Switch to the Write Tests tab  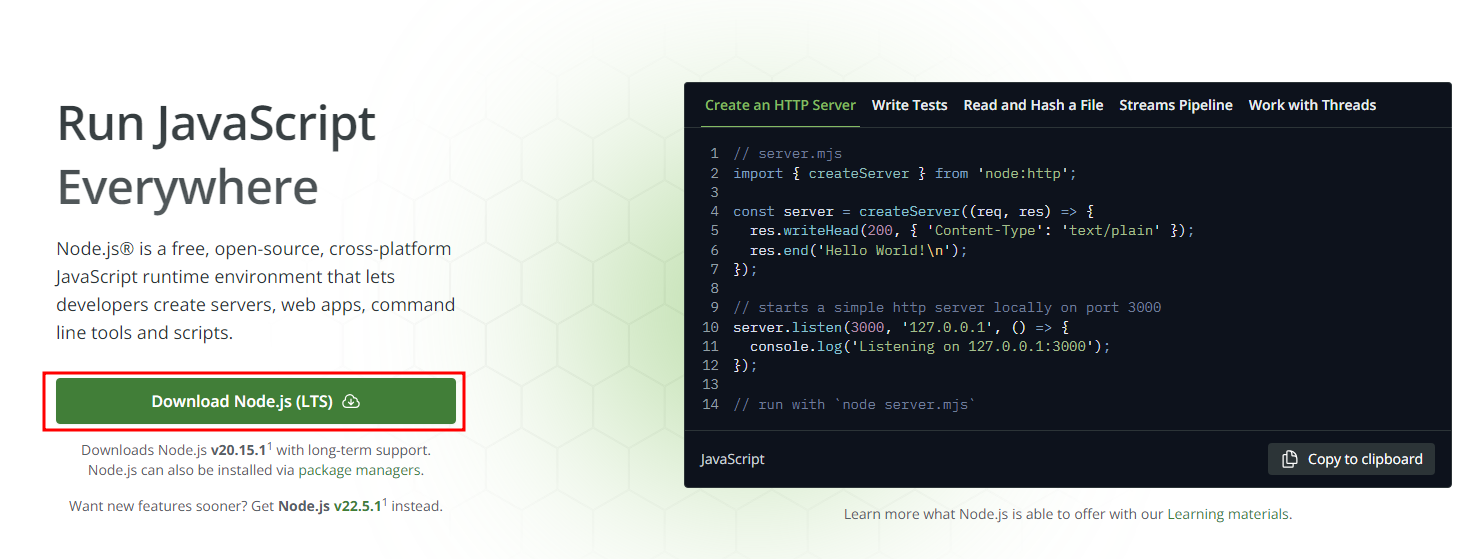(x=909, y=105)
